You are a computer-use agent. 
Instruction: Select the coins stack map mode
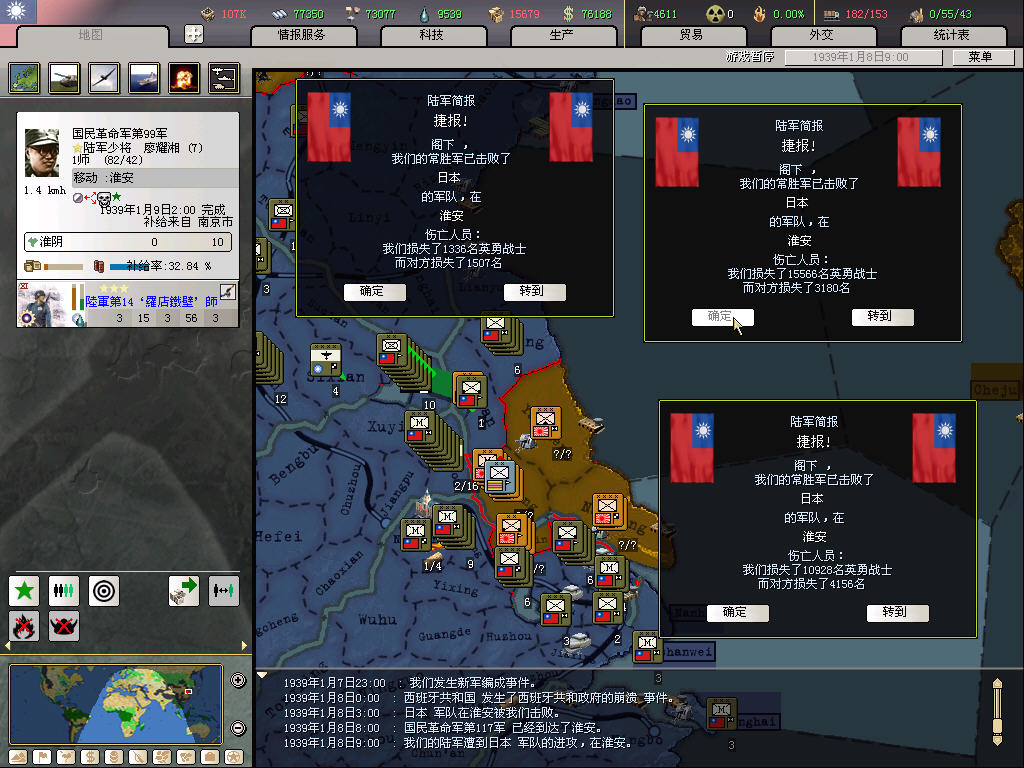[114, 758]
